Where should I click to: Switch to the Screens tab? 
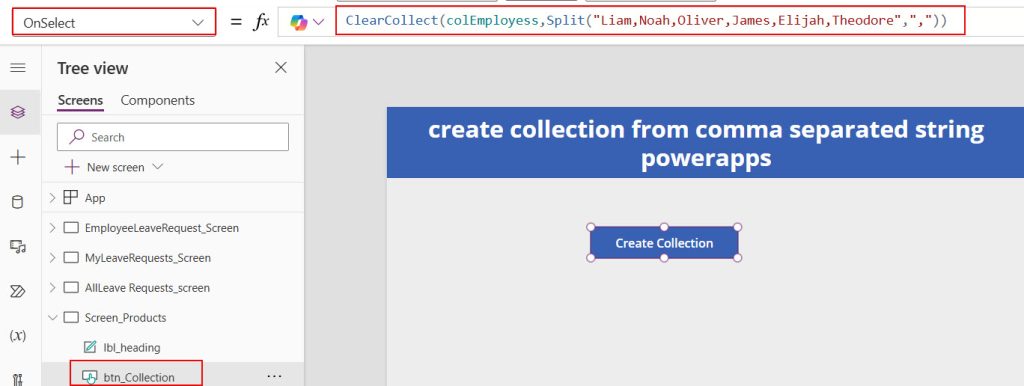tap(80, 100)
